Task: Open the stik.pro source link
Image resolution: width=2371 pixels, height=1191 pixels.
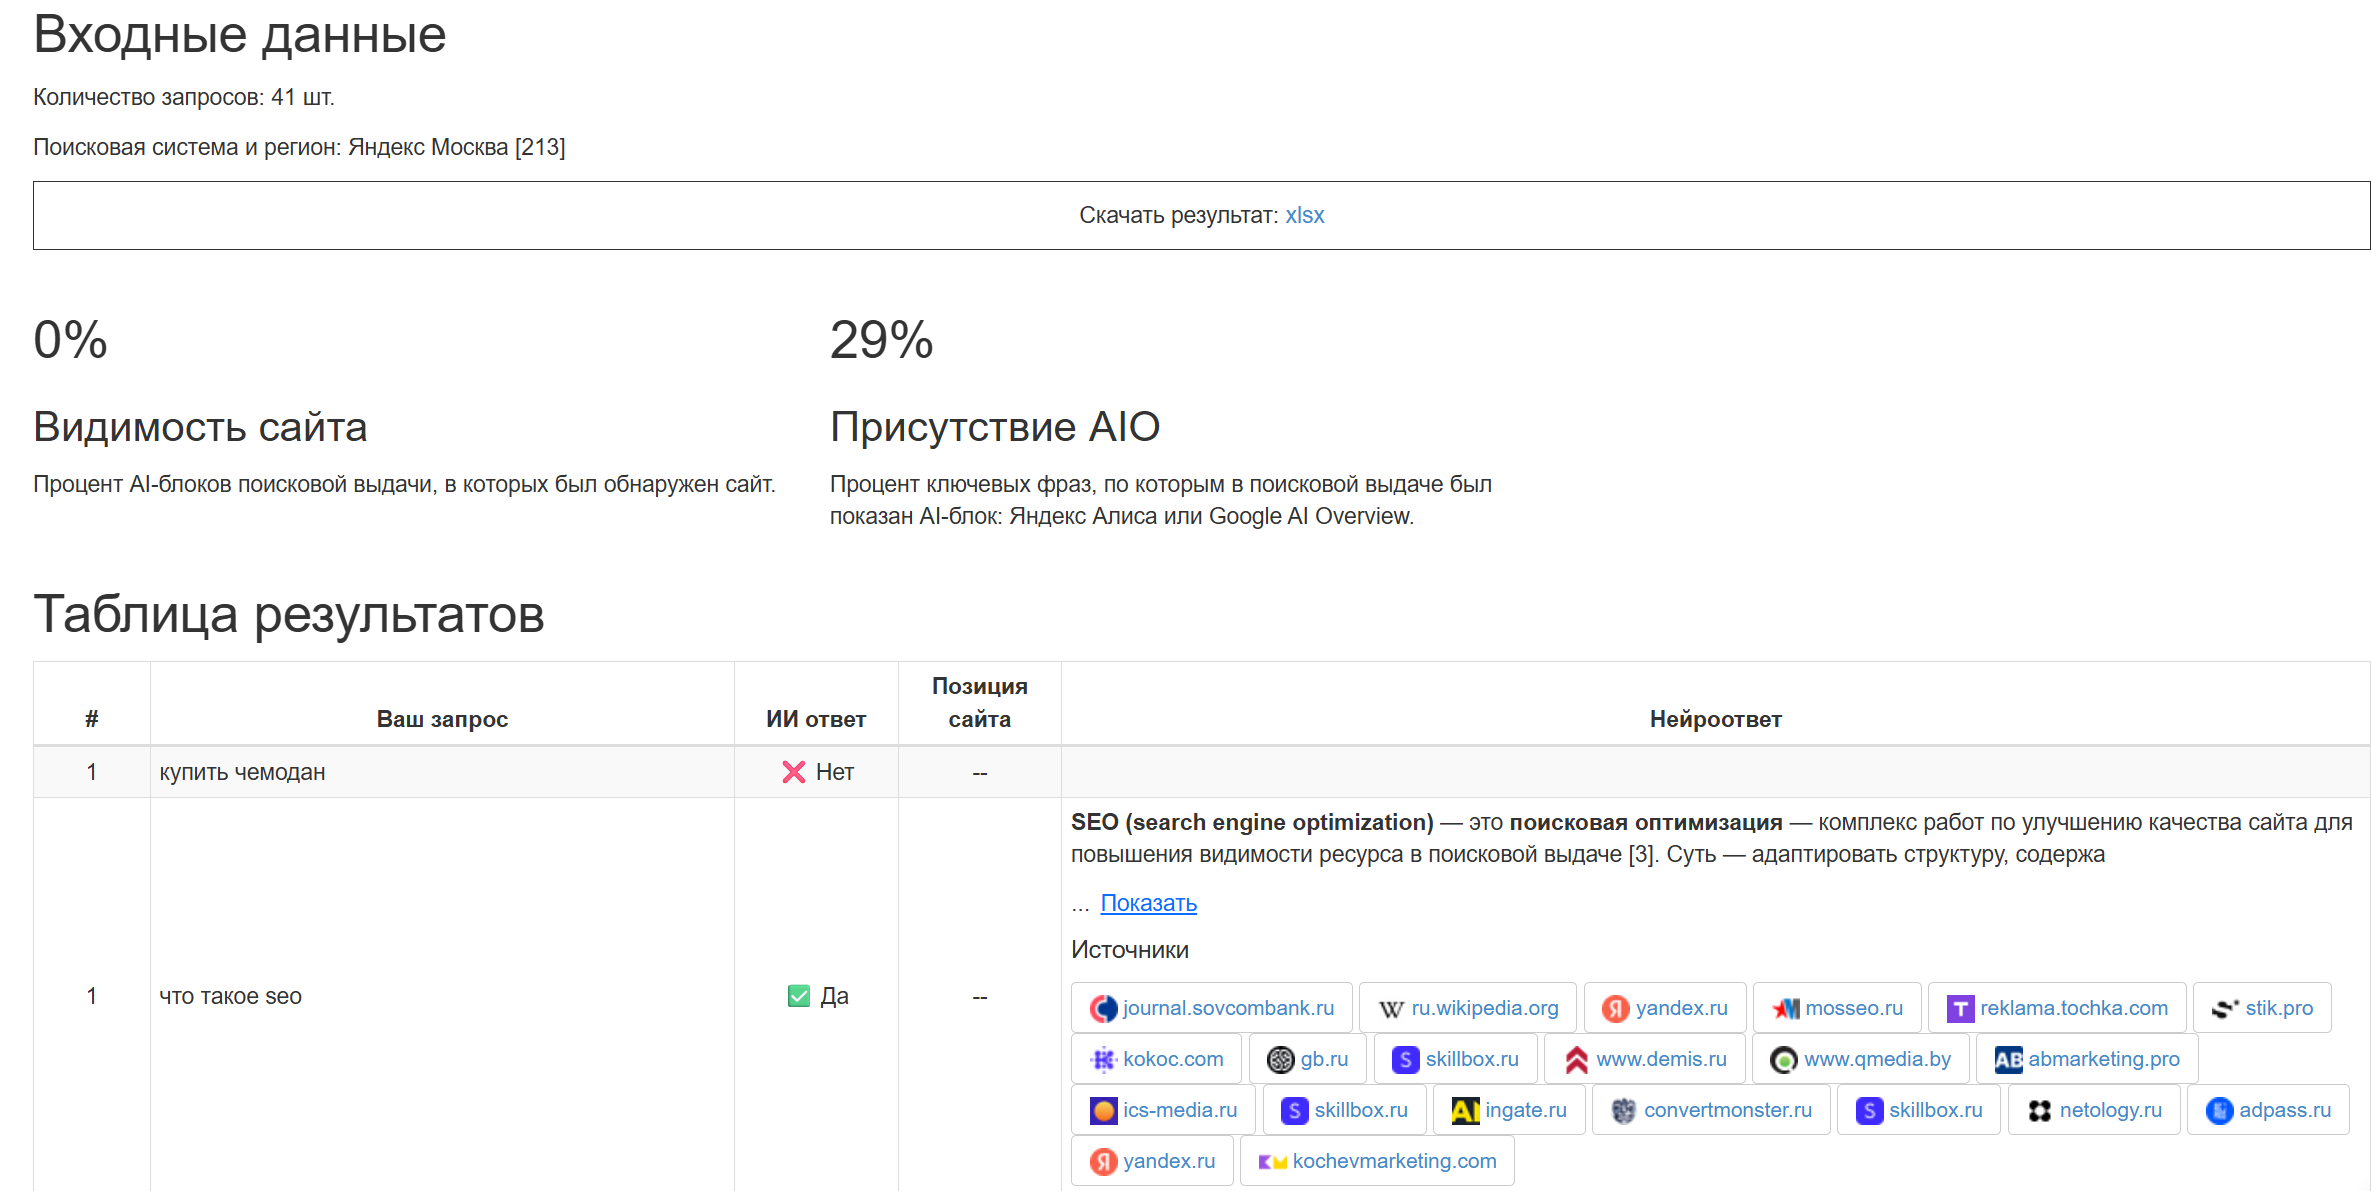Action: point(2262,1007)
